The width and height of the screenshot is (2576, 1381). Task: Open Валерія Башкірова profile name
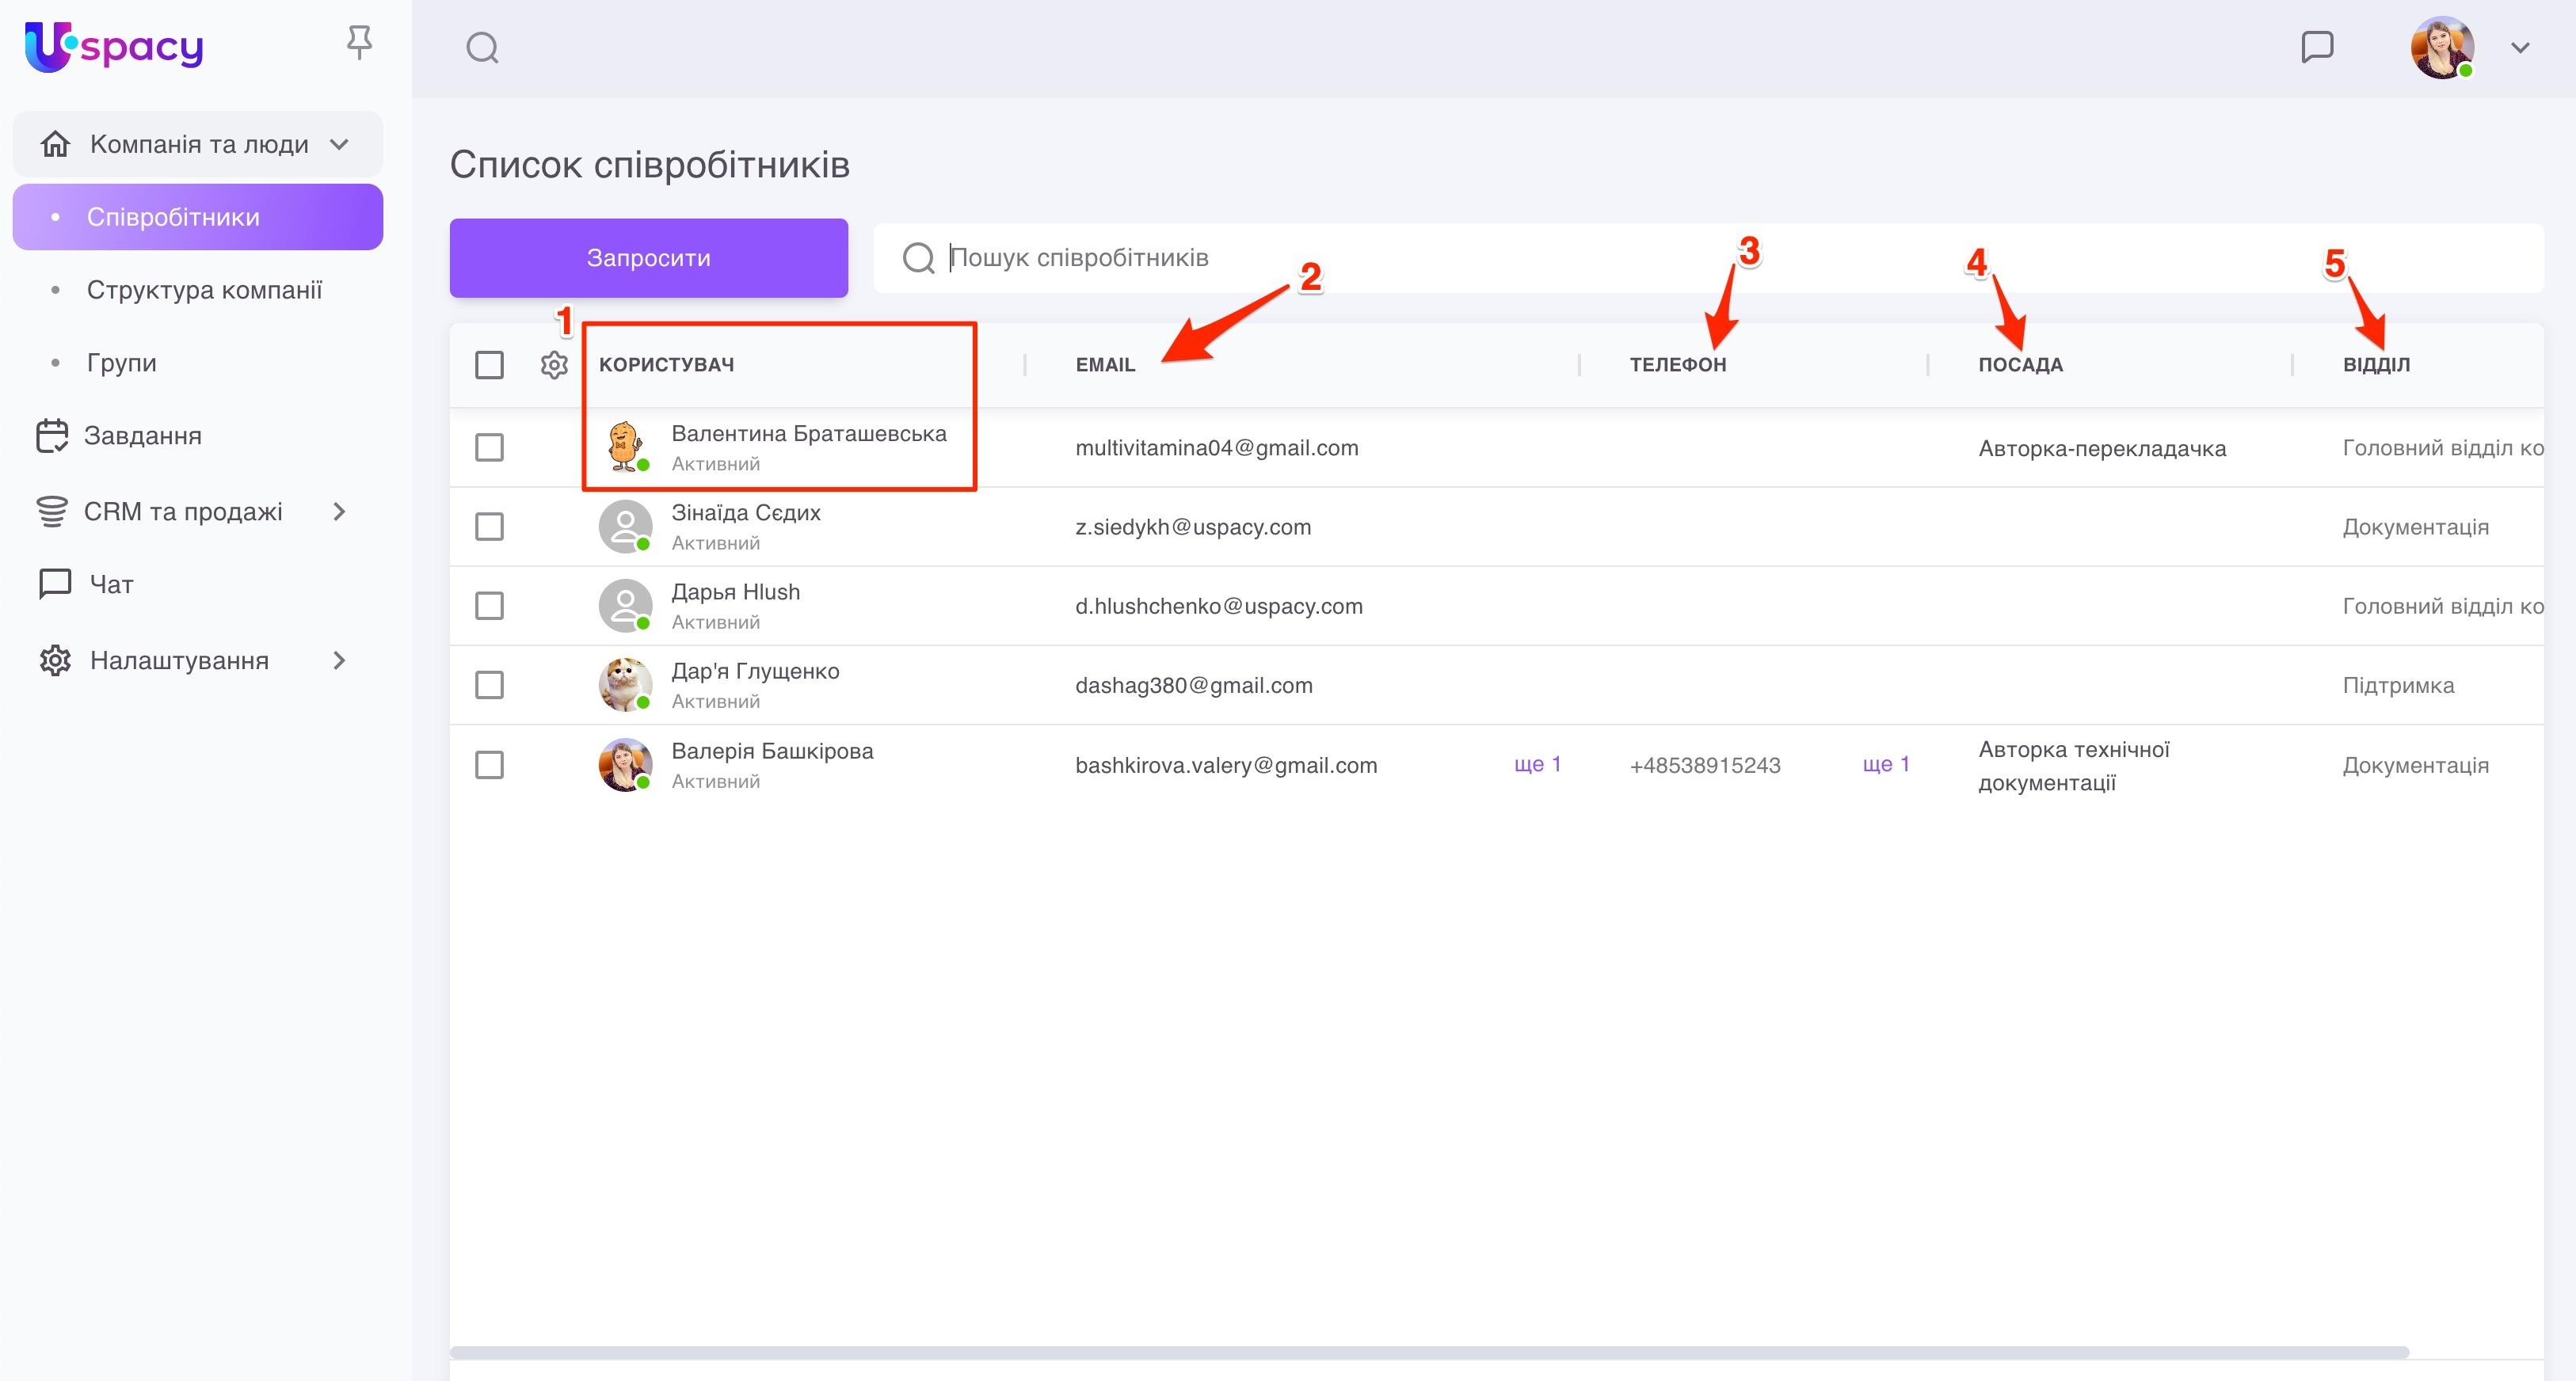pos(772,751)
